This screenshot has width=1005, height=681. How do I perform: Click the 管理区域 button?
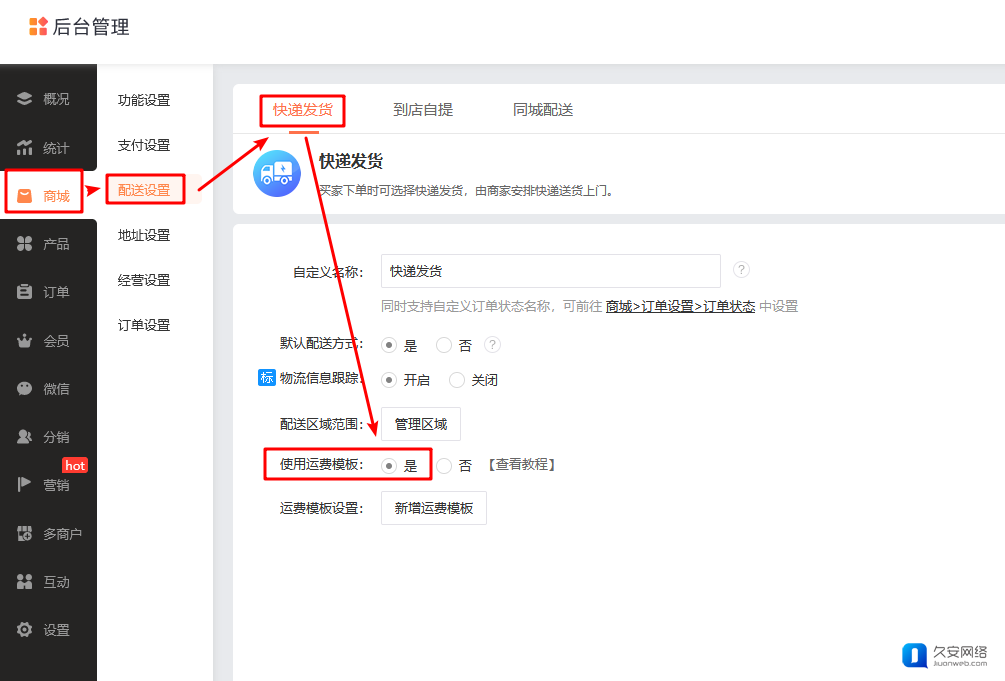pos(421,423)
